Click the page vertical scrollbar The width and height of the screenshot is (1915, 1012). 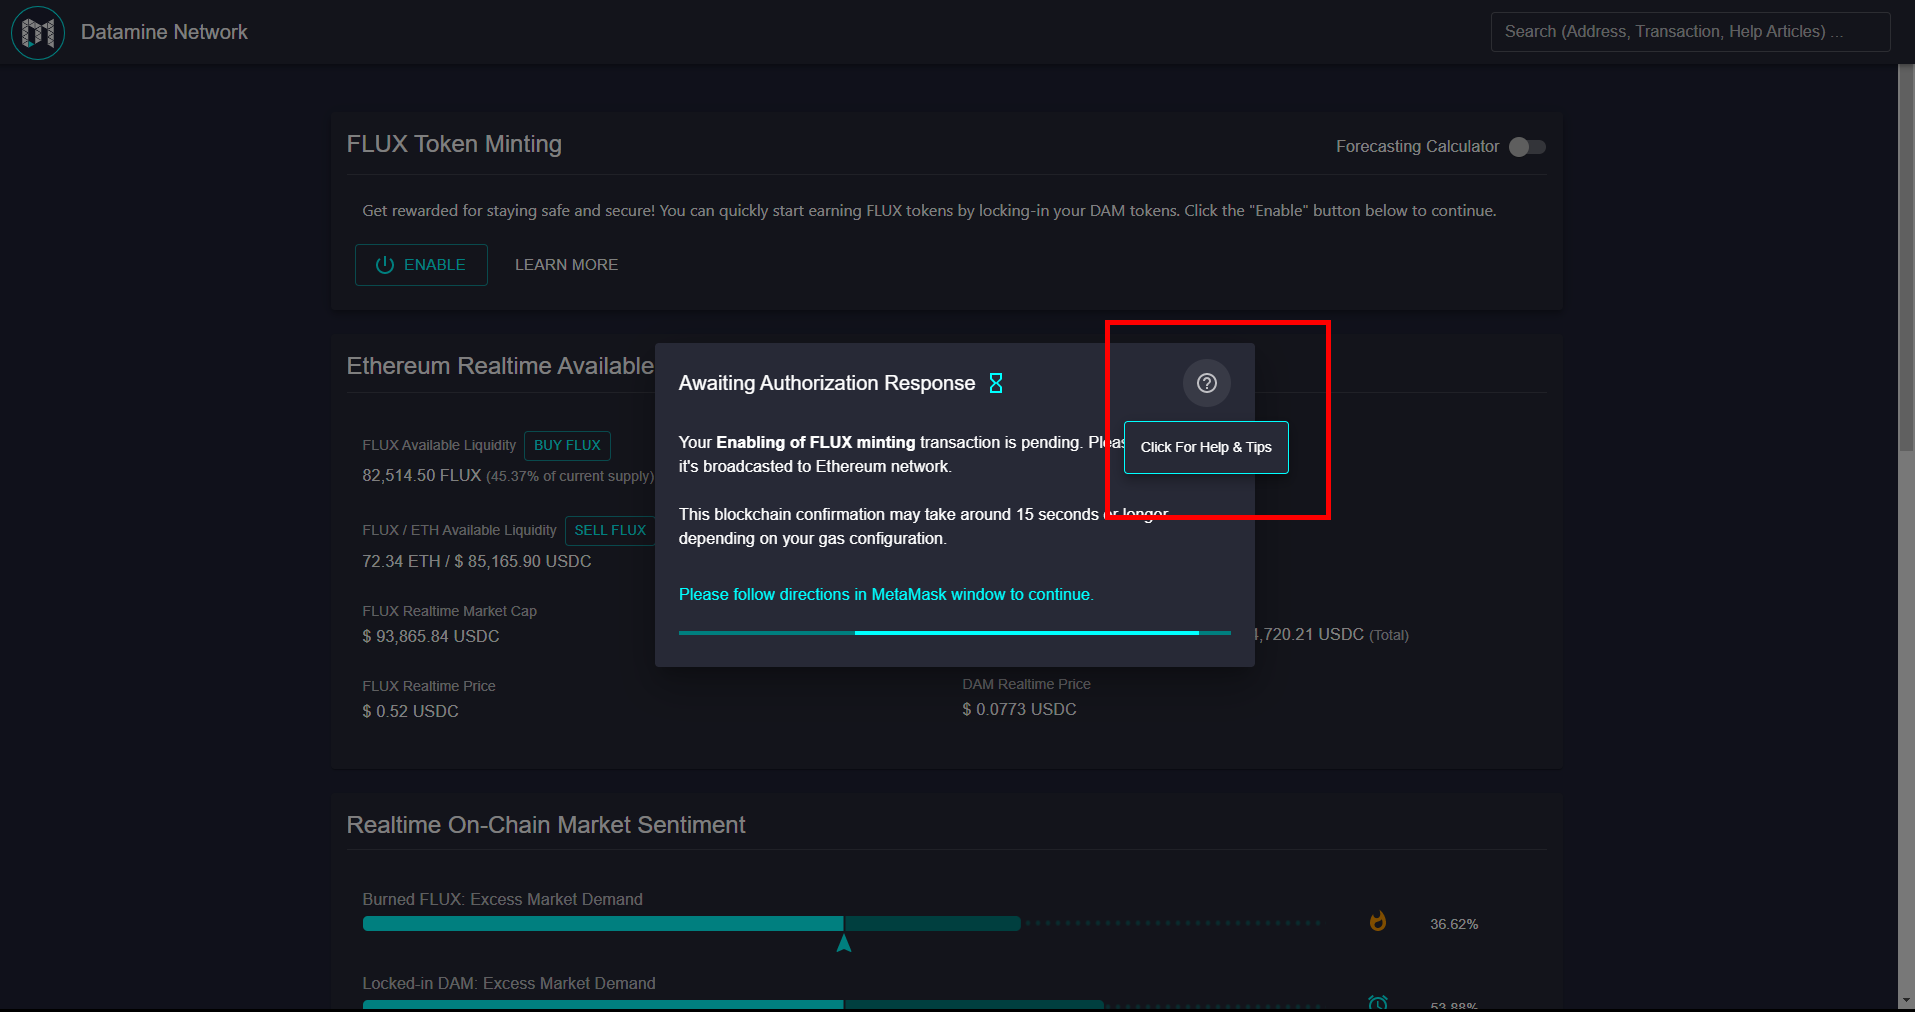pos(1906,260)
